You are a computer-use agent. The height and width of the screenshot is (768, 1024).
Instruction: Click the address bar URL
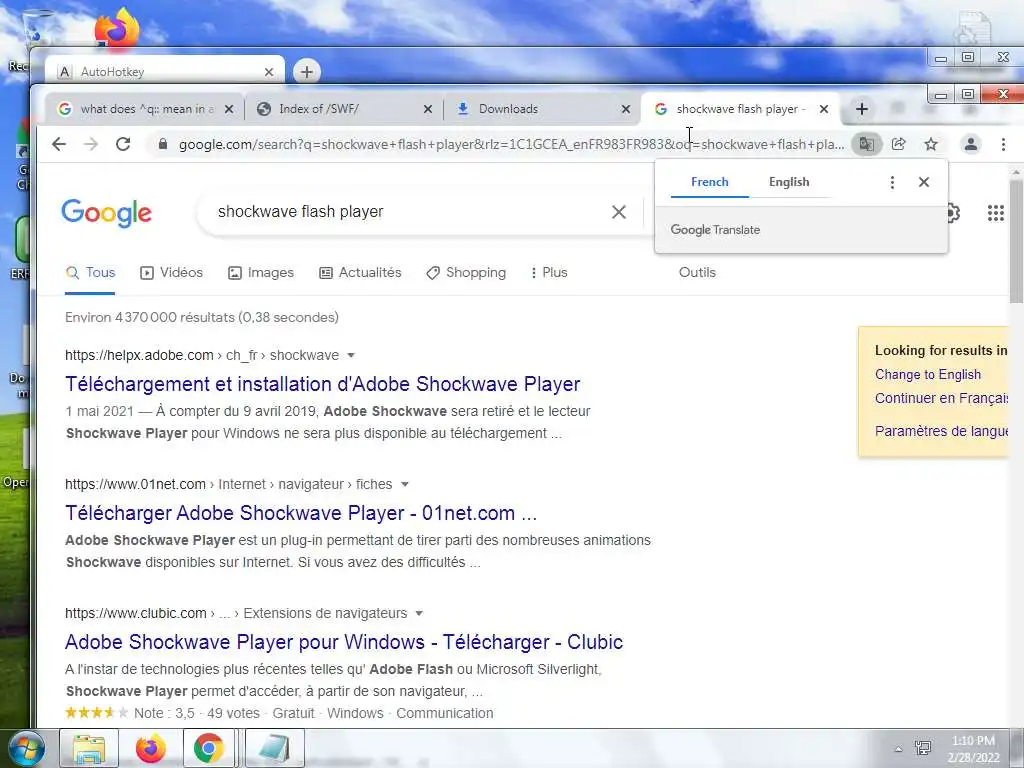click(x=511, y=144)
